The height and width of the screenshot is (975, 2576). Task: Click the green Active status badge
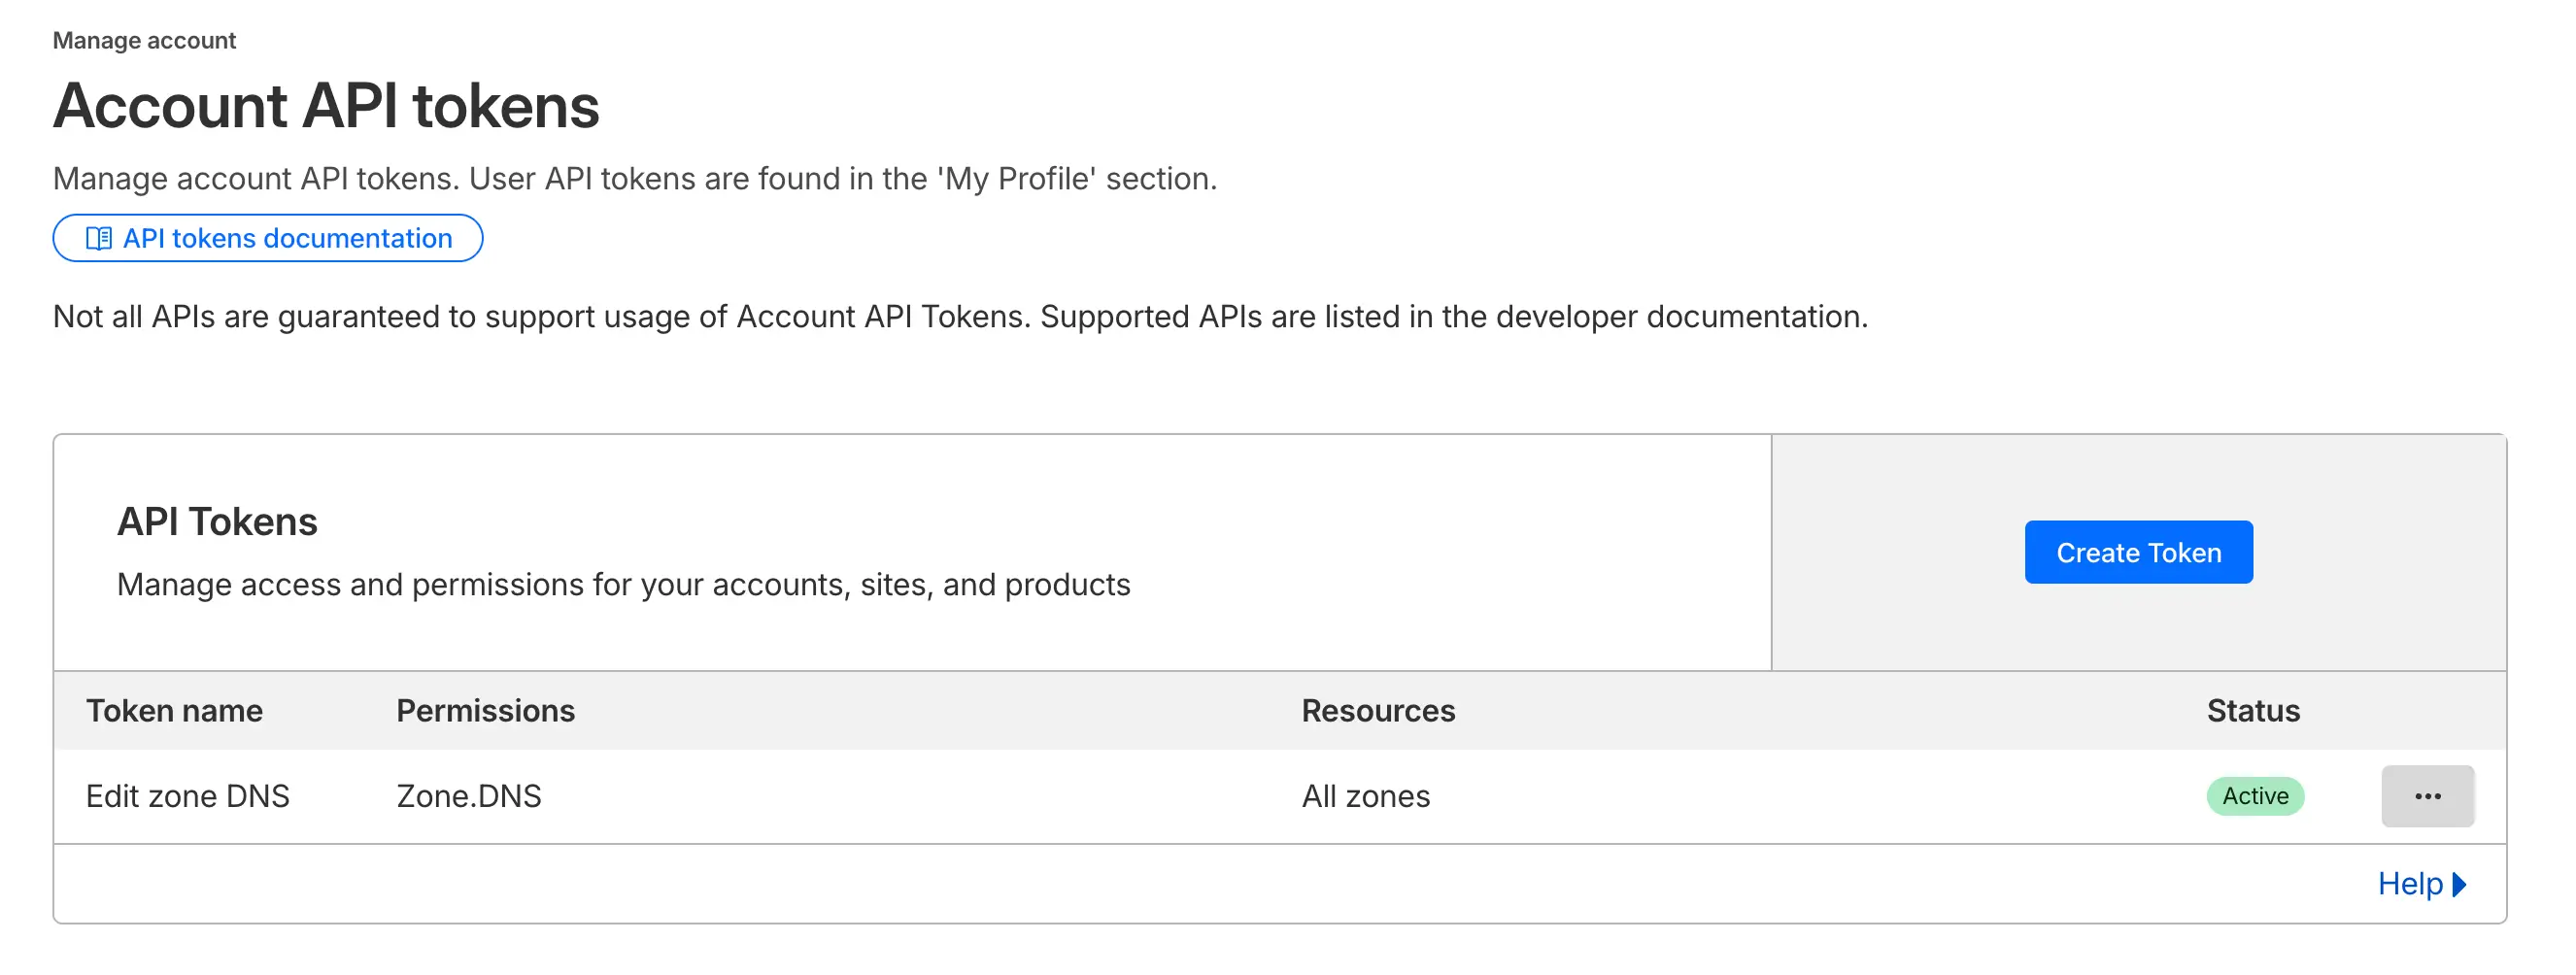[2254, 796]
